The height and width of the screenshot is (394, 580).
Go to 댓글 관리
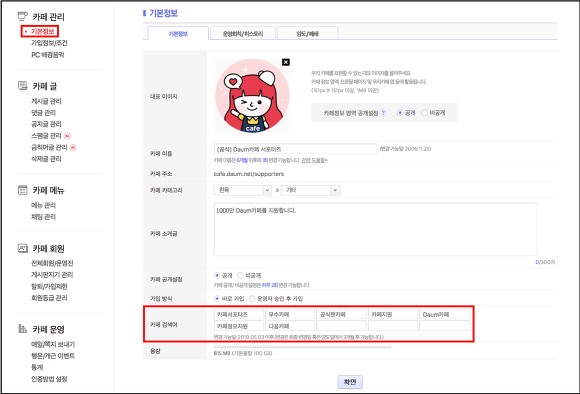tap(43, 112)
